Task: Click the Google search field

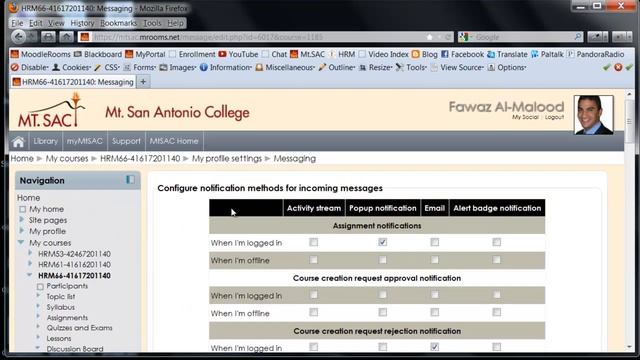Action: click(522, 37)
